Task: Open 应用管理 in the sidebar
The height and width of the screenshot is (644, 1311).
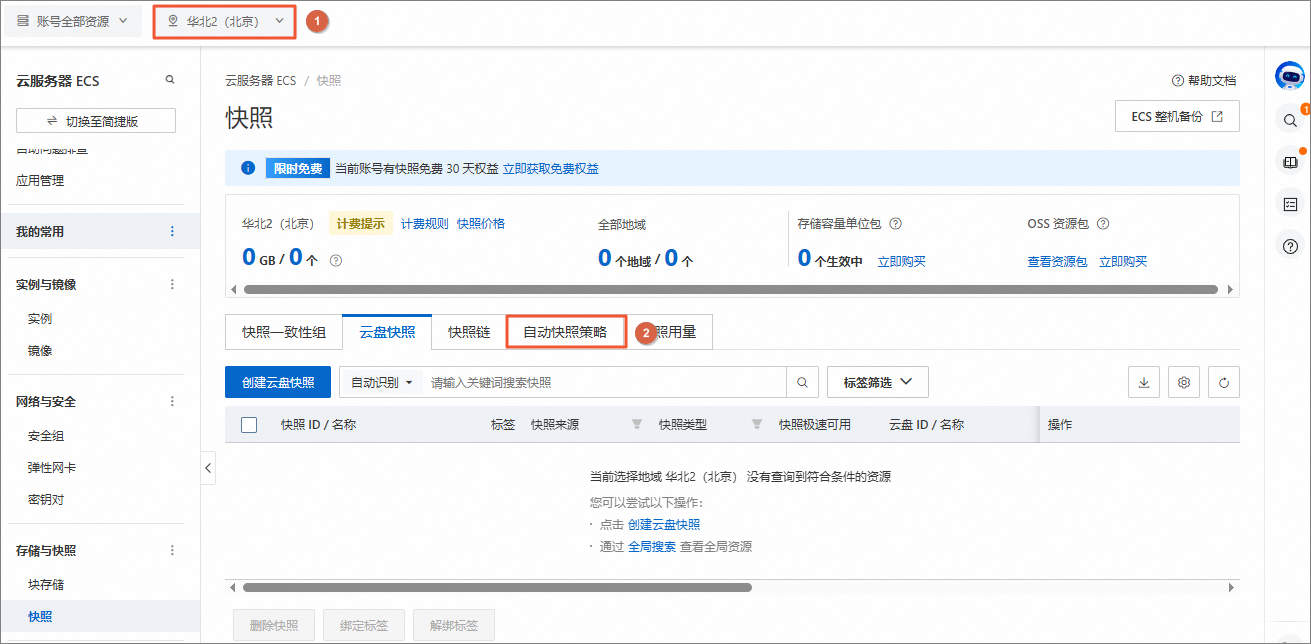Action: click(x=40, y=181)
